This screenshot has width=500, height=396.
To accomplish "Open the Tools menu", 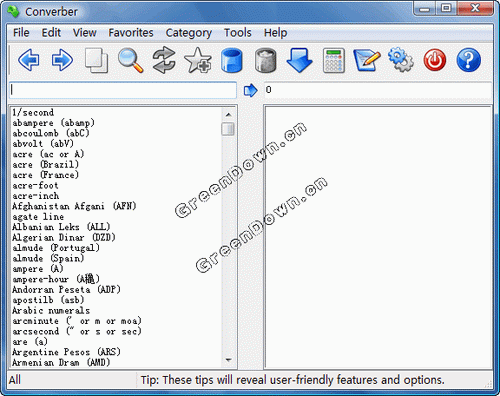I will click(238, 33).
